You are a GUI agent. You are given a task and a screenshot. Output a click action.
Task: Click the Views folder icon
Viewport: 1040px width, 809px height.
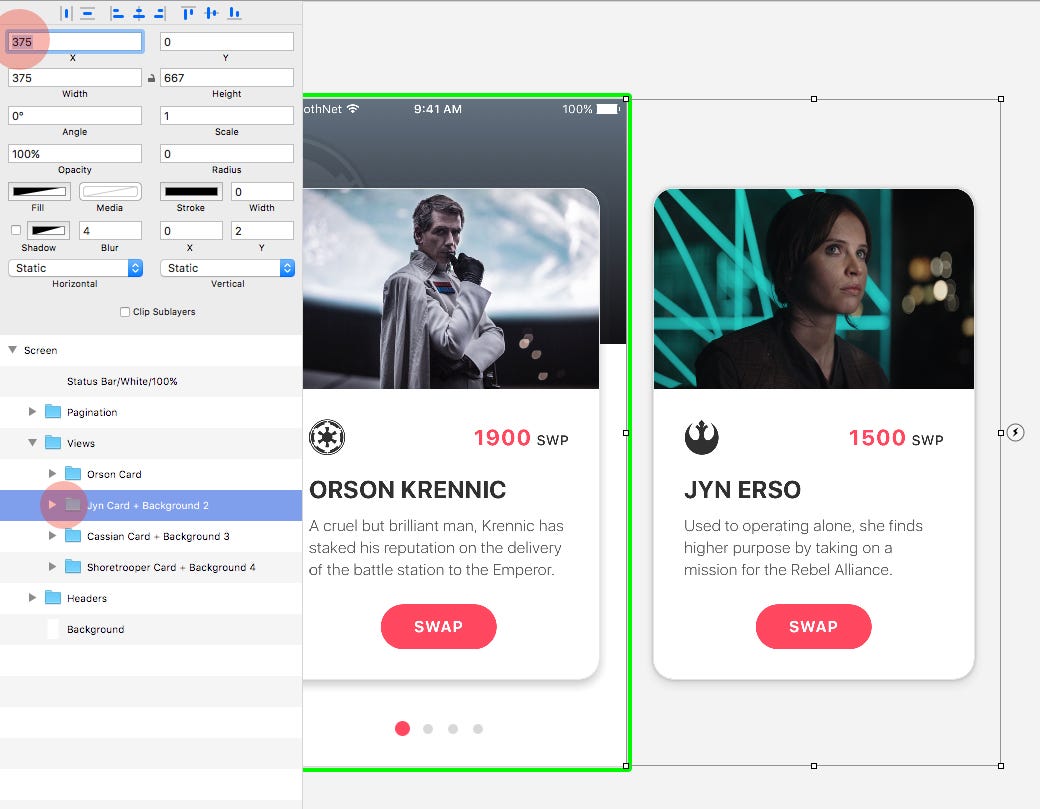pos(53,442)
